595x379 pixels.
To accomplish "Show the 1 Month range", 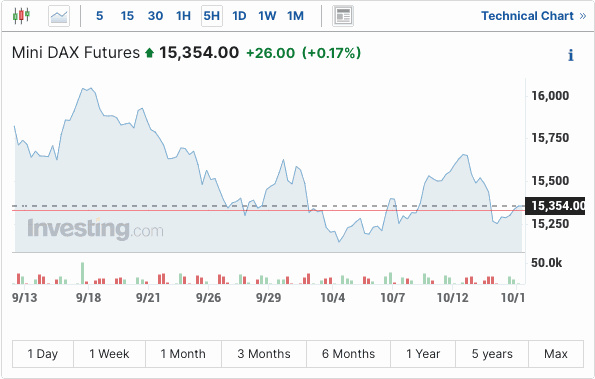I will pyautogui.click(x=183, y=354).
